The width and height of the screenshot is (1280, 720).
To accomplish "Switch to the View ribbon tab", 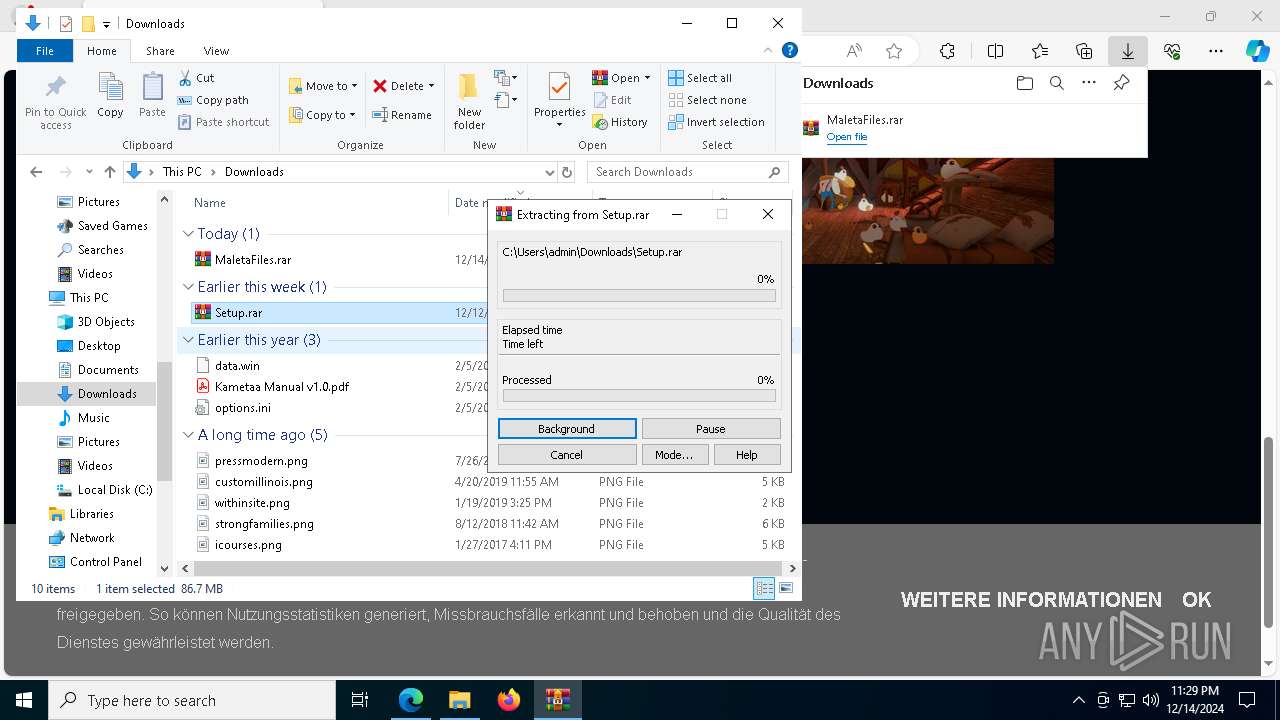I will pos(216,51).
